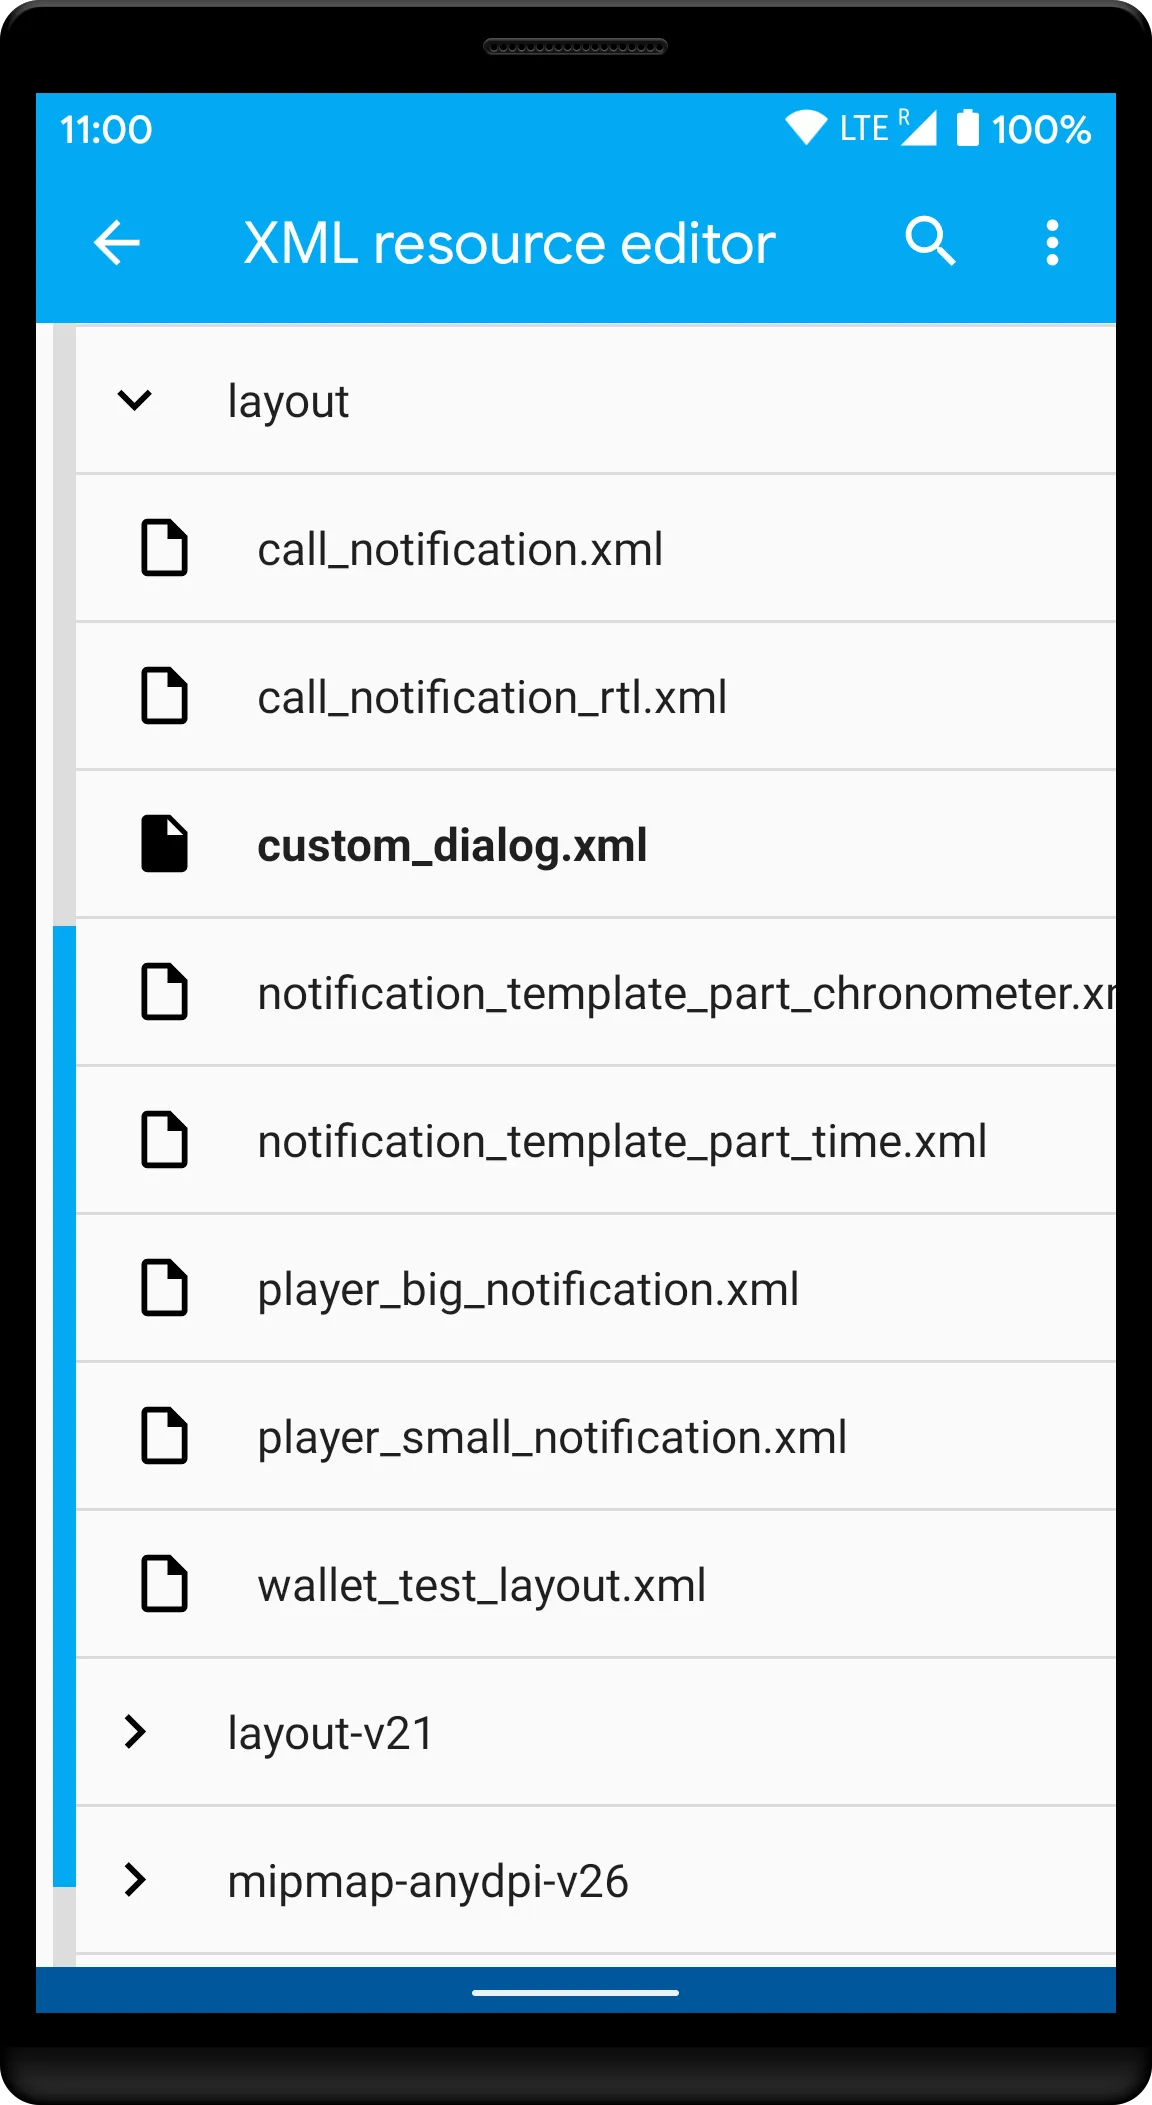
Task: Click the battery icon in status bar
Action: coord(967,128)
